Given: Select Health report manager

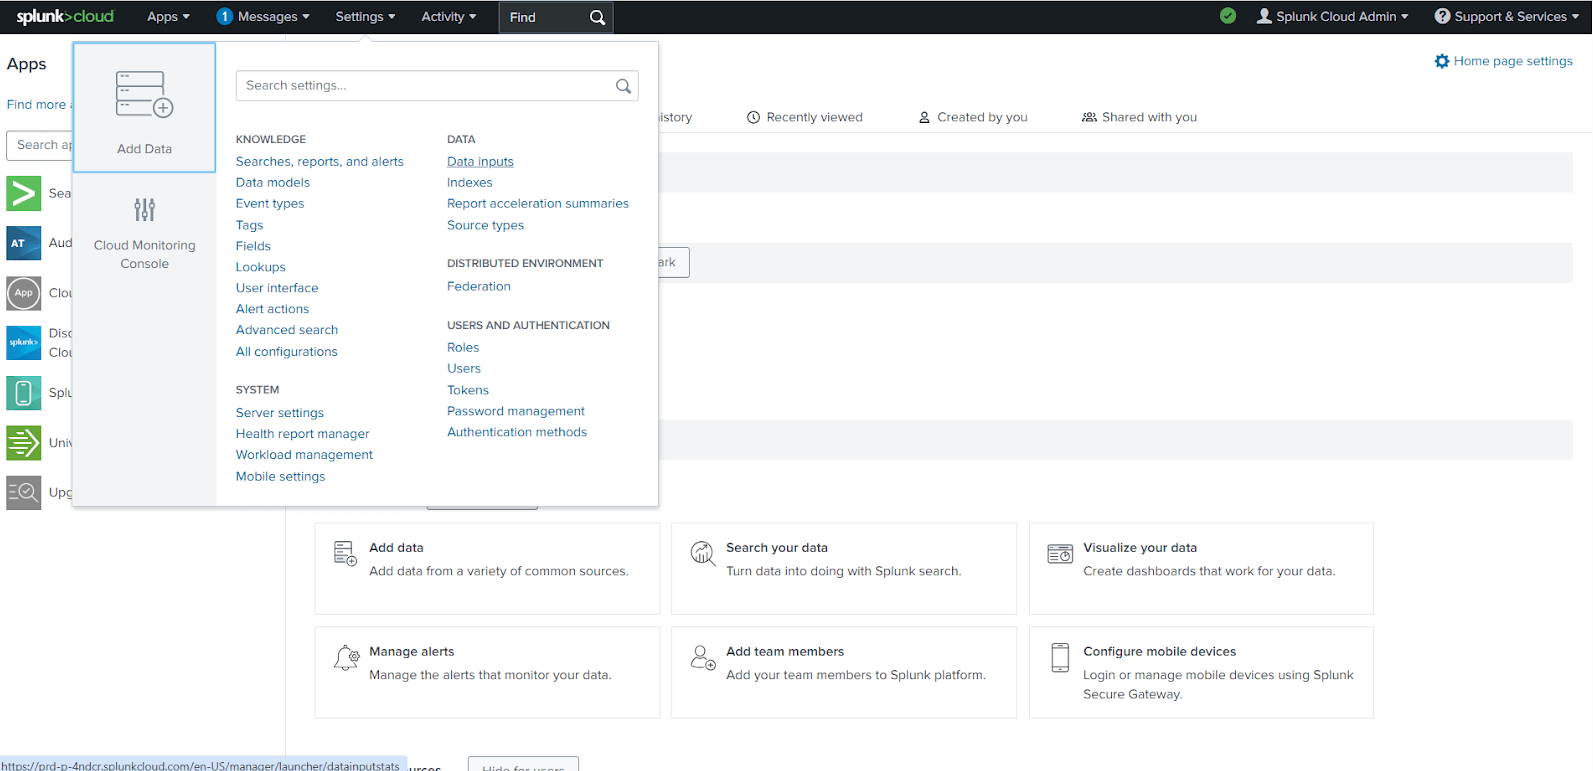Looking at the screenshot, I should [x=303, y=433].
